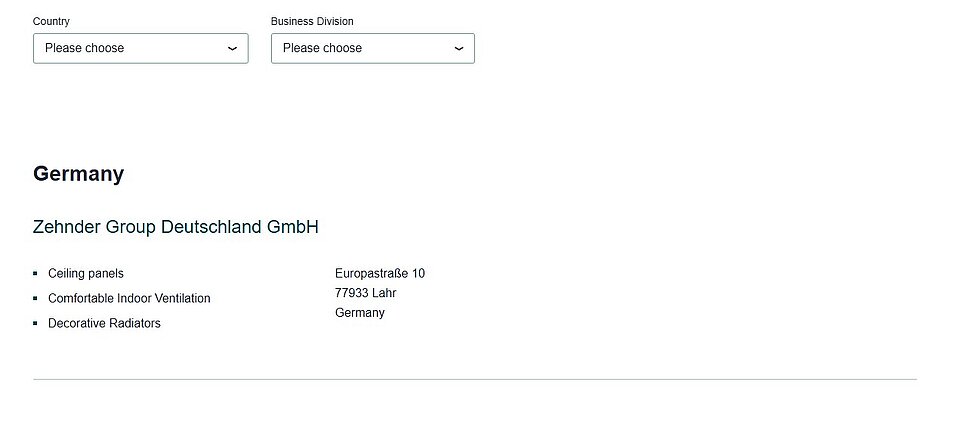This screenshot has height=425, width=969.
Task: Click the "Ceiling panels" list item
Action: 86,273
